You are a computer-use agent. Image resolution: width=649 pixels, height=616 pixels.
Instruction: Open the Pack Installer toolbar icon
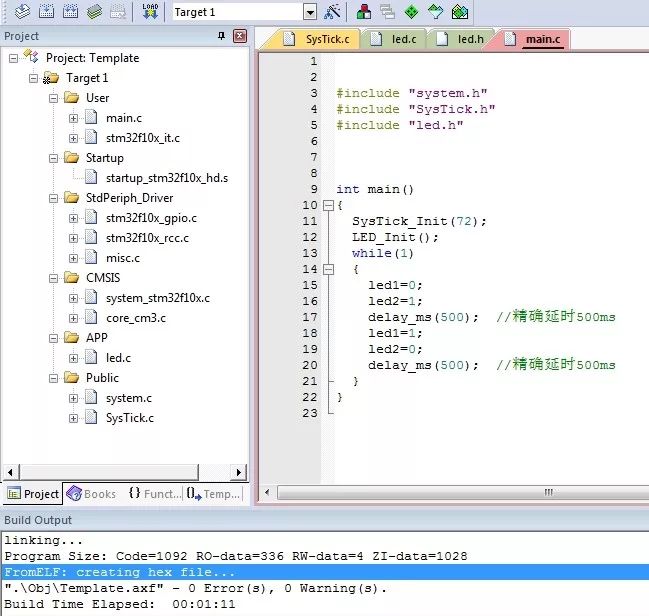point(460,12)
